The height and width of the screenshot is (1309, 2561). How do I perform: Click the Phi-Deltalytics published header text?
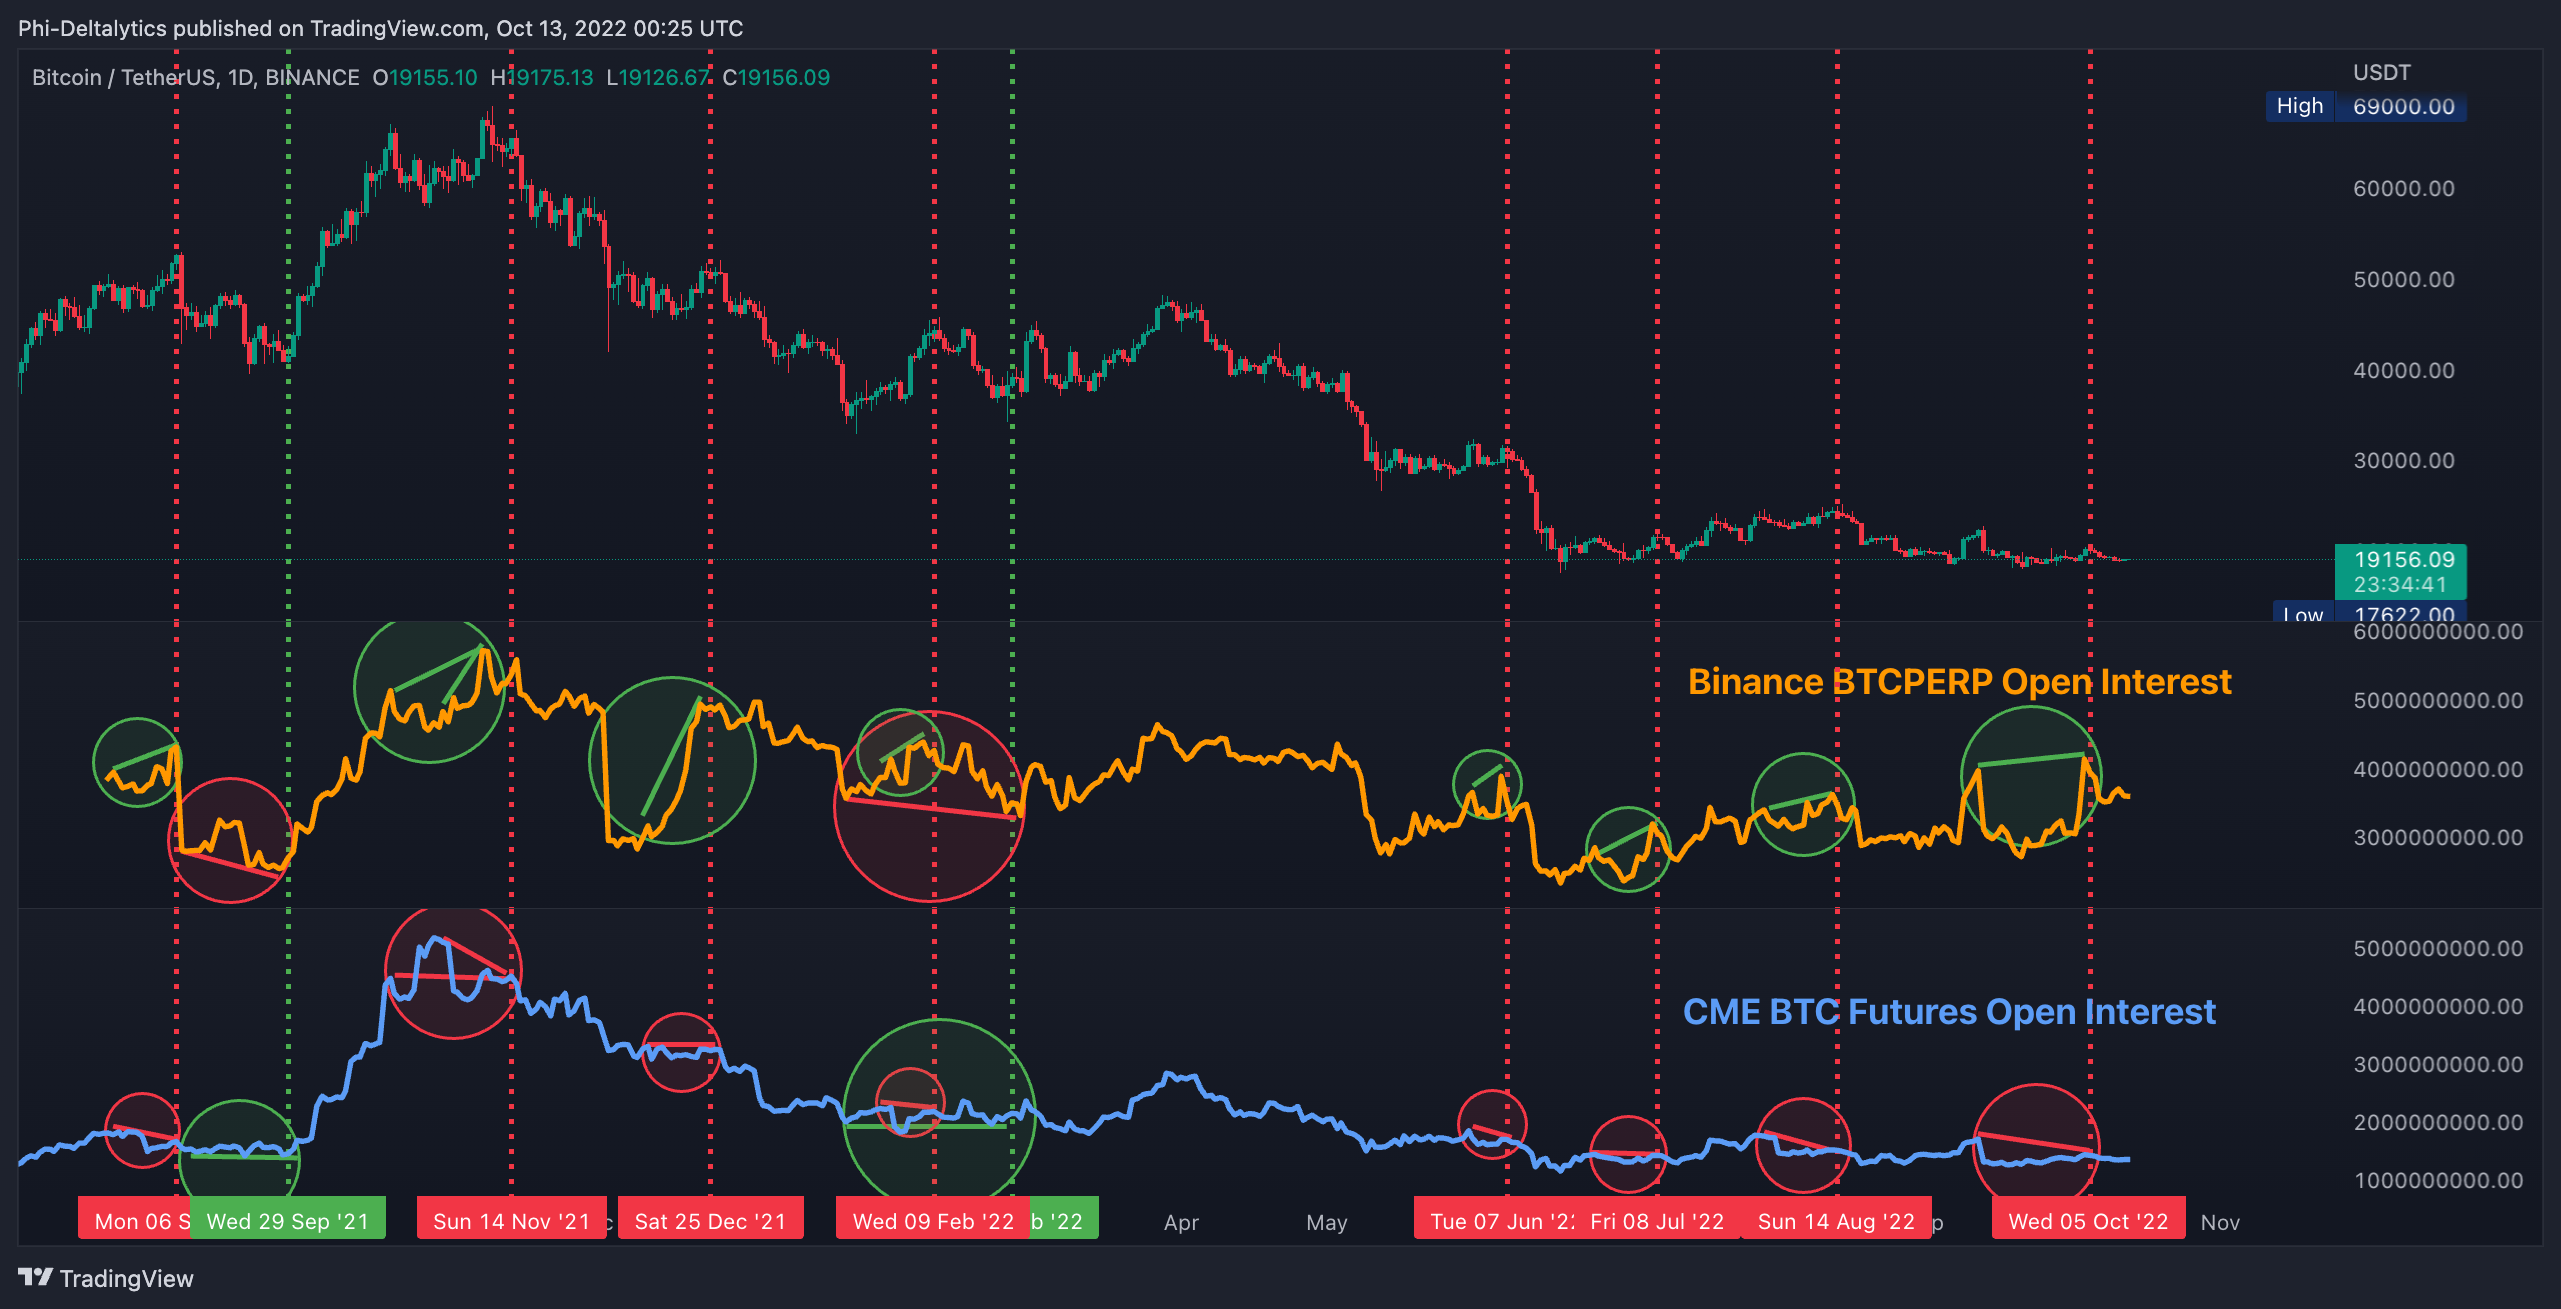pos(380,28)
